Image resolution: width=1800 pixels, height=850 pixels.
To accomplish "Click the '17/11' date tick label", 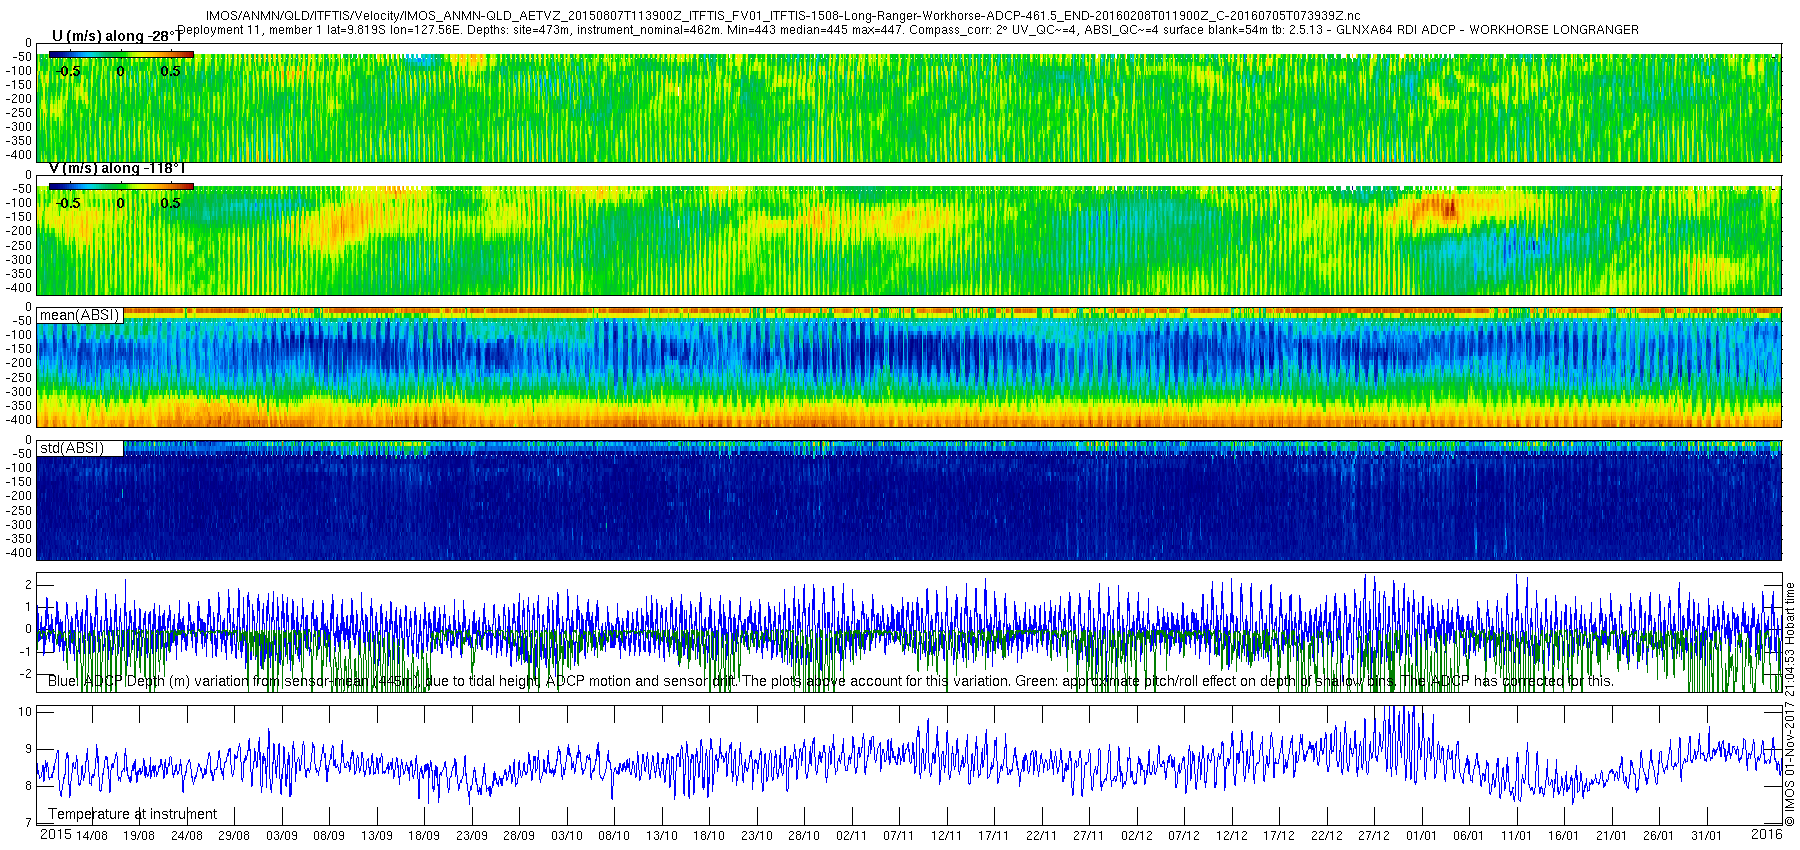I will click(994, 836).
